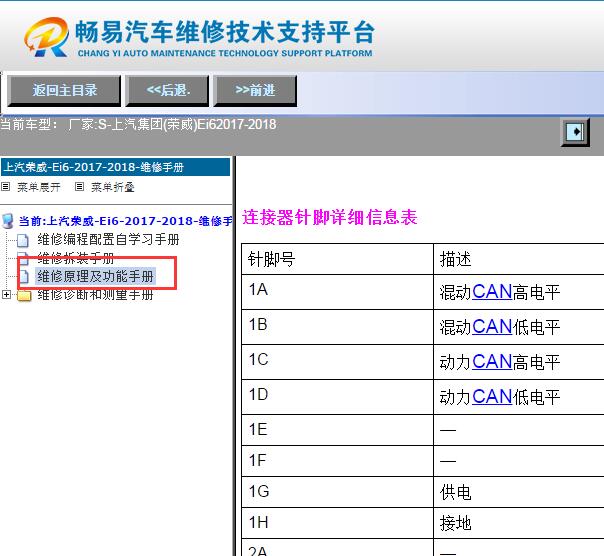This screenshot has height=556, width=604.
Task: Open 维修诊断和测量手册 folder label
Action: (x=95, y=295)
